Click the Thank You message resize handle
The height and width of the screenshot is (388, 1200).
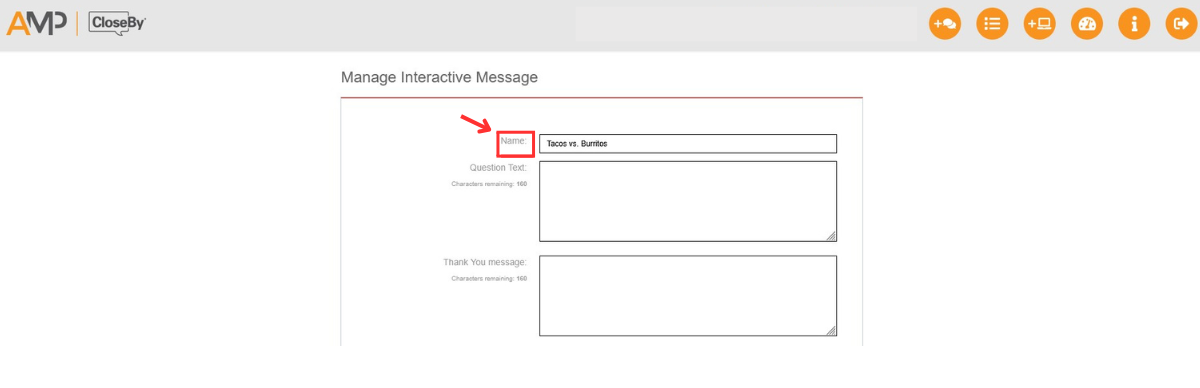(x=831, y=330)
